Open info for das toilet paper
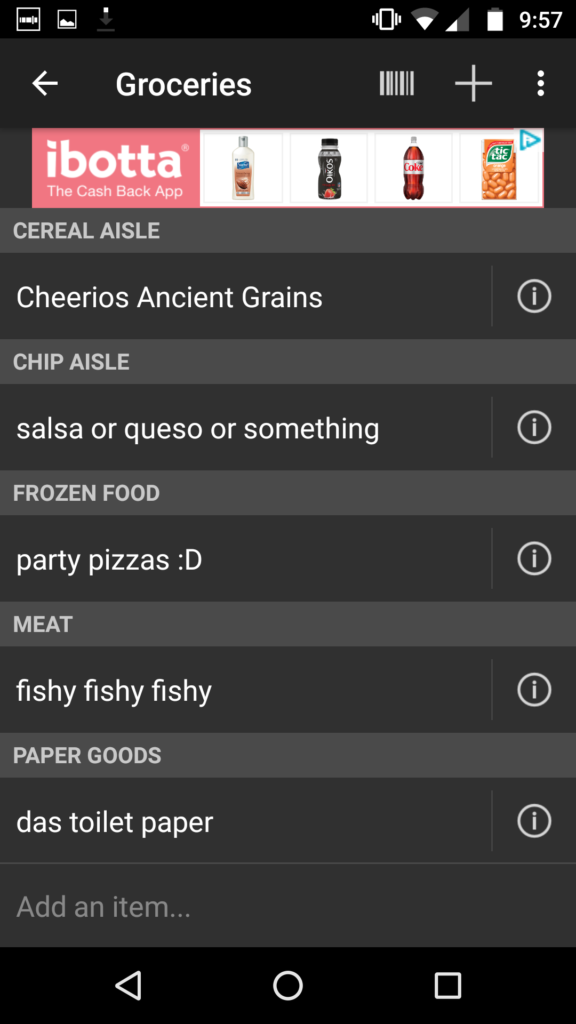This screenshot has width=576, height=1024. coord(534,821)
